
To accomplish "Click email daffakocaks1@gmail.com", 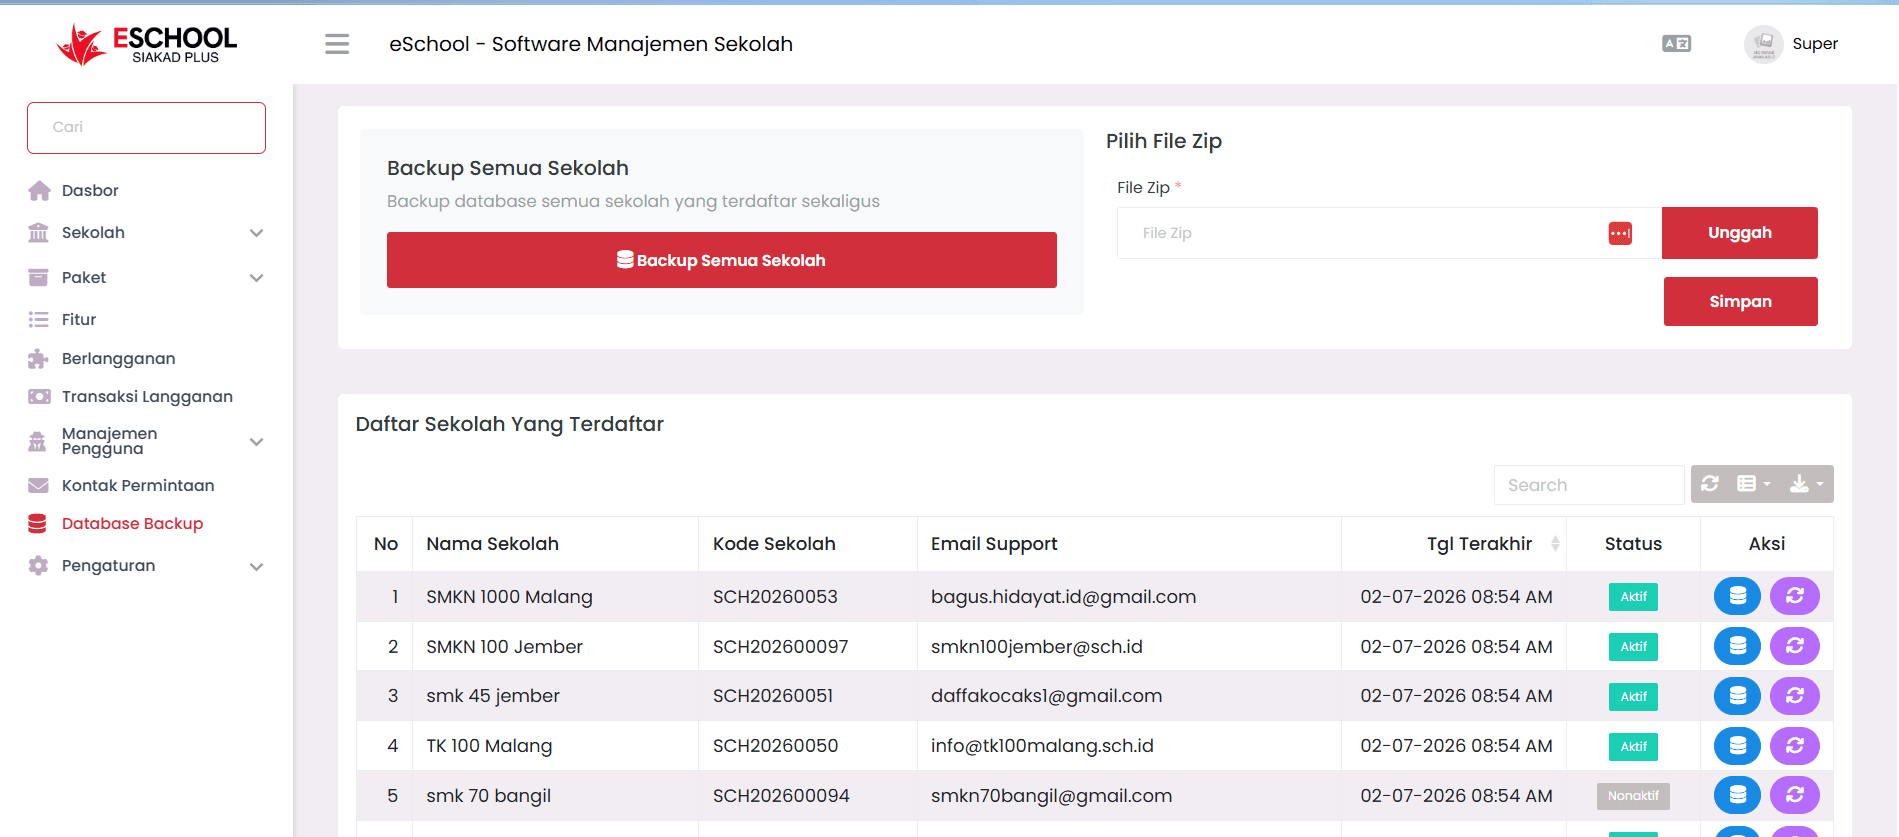I will tap(1046, 696).
